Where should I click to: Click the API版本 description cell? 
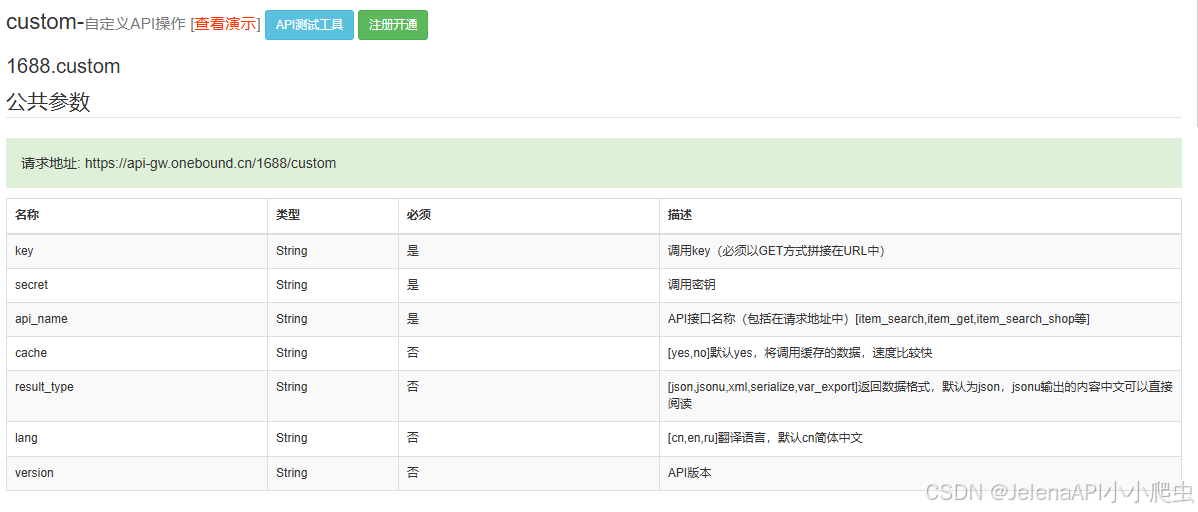point(920,473)
